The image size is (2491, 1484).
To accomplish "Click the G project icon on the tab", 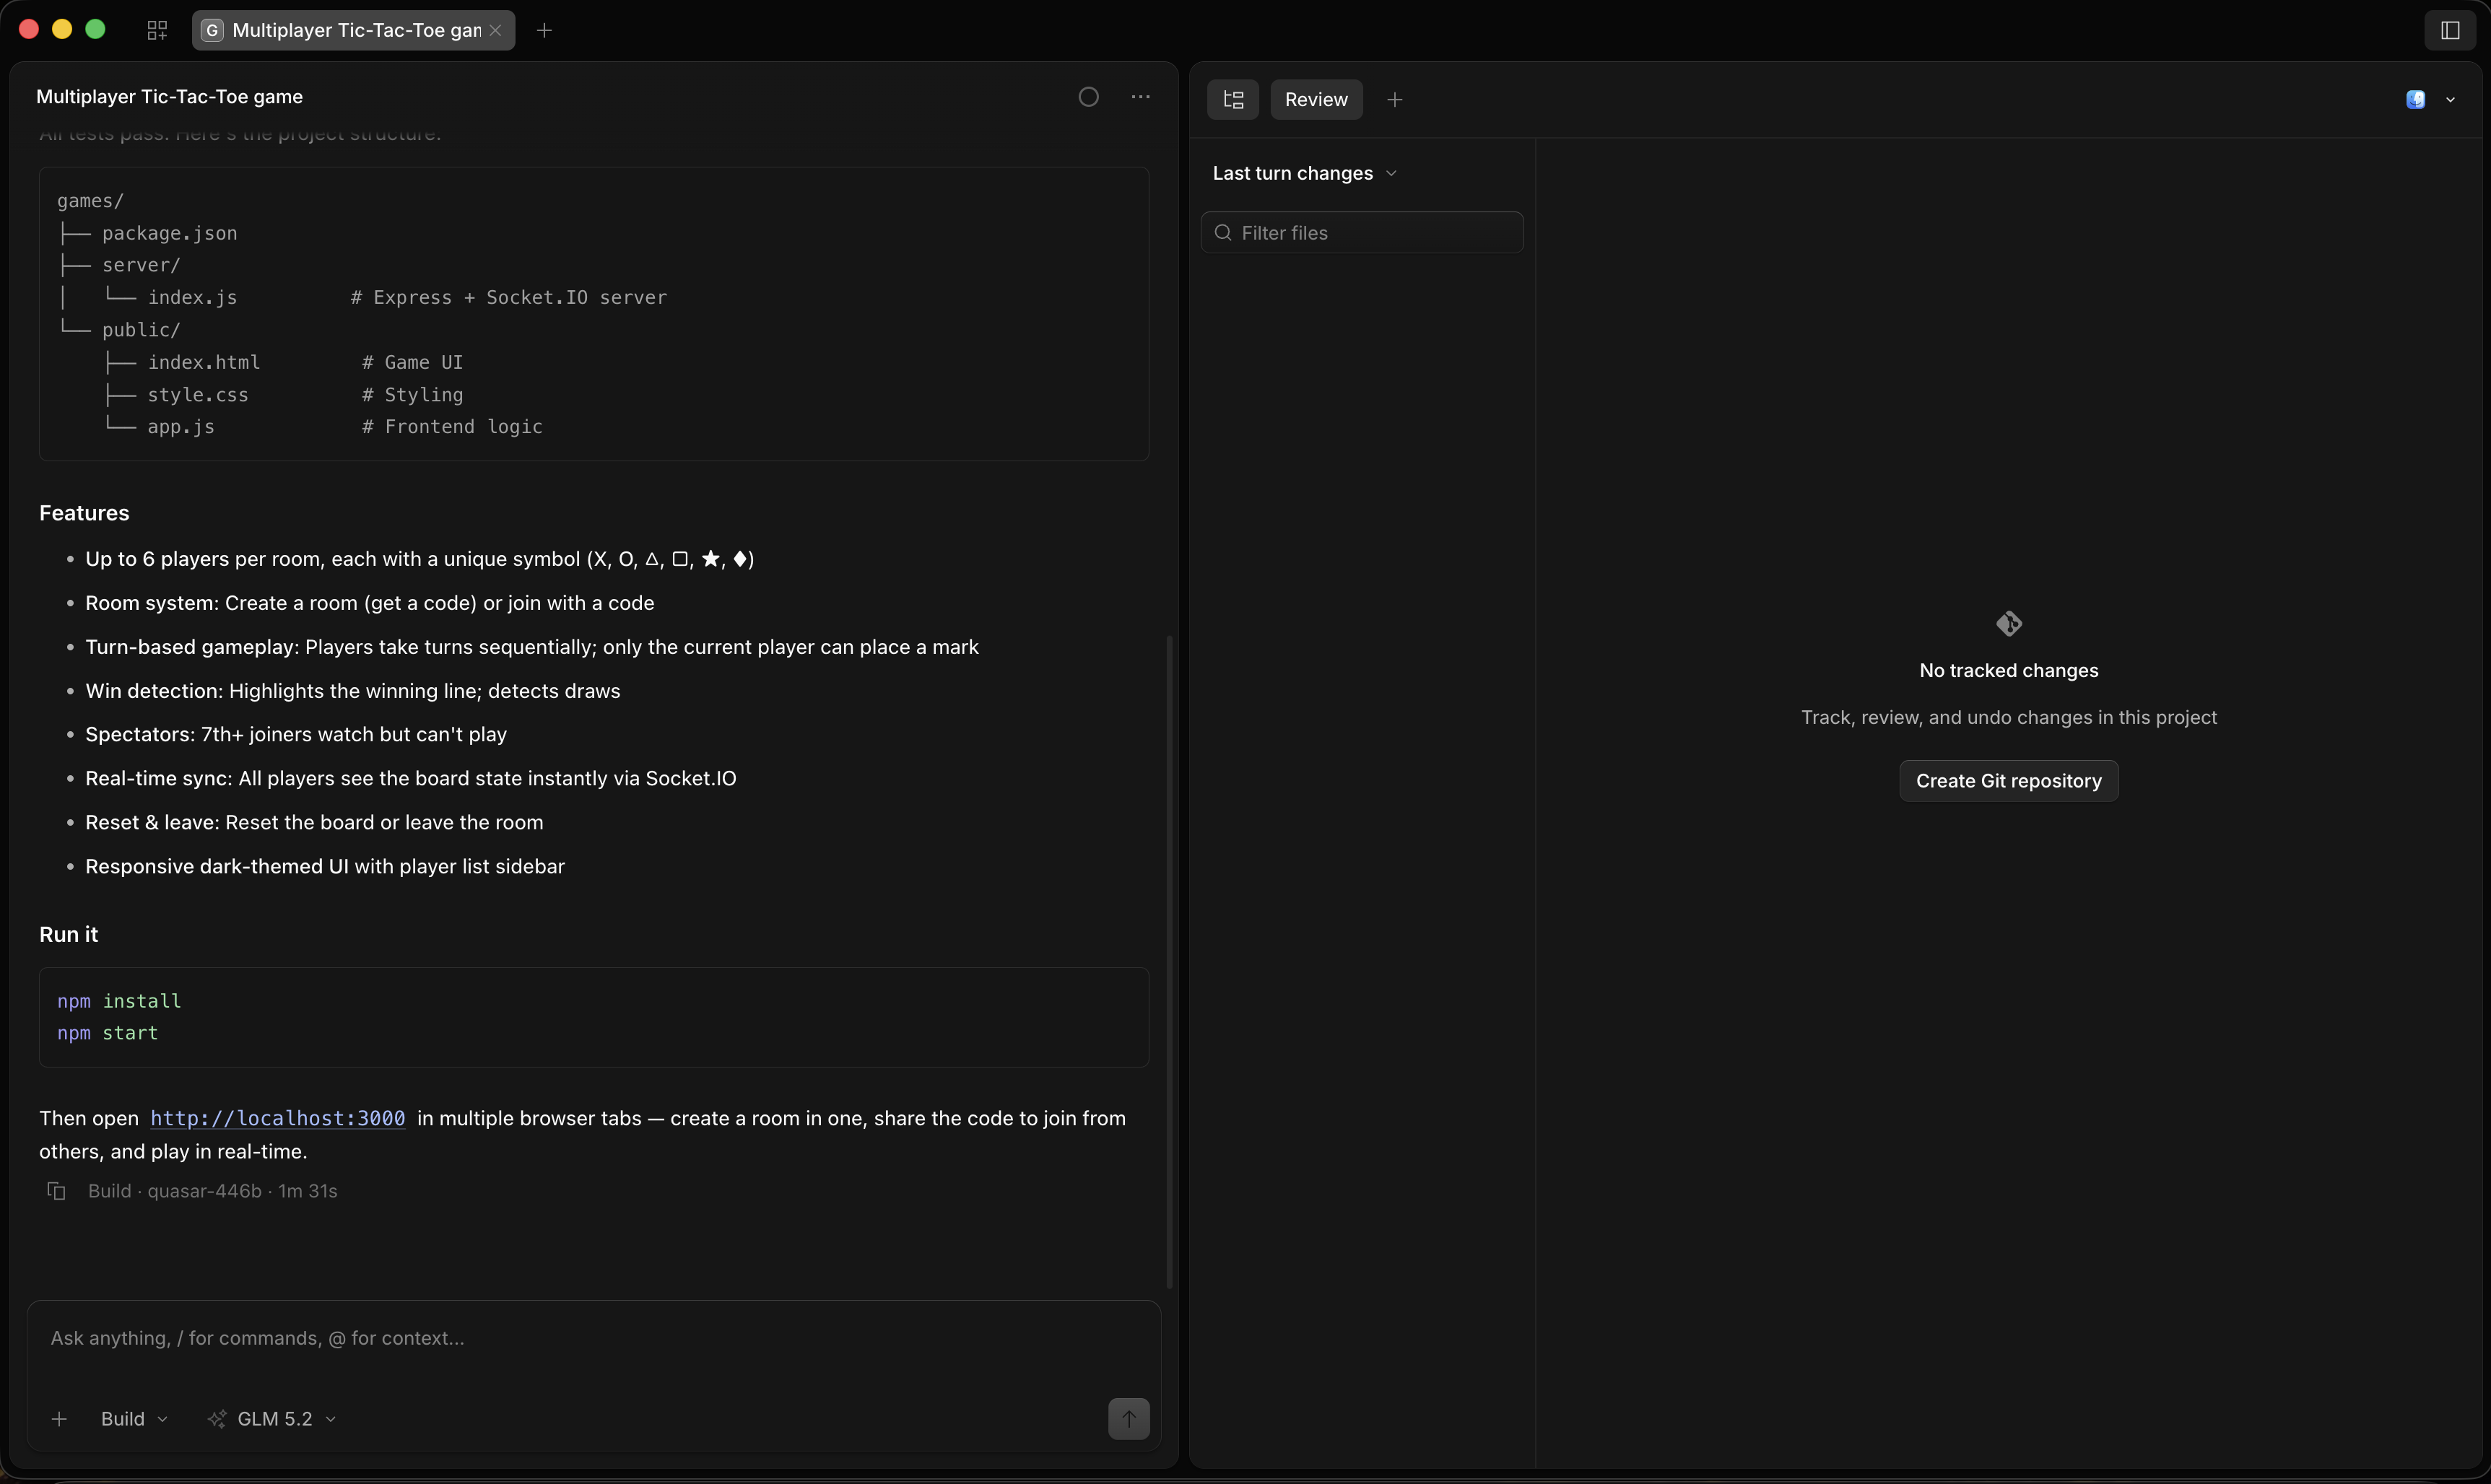I will pyautogui.click(x=212, y=30).
